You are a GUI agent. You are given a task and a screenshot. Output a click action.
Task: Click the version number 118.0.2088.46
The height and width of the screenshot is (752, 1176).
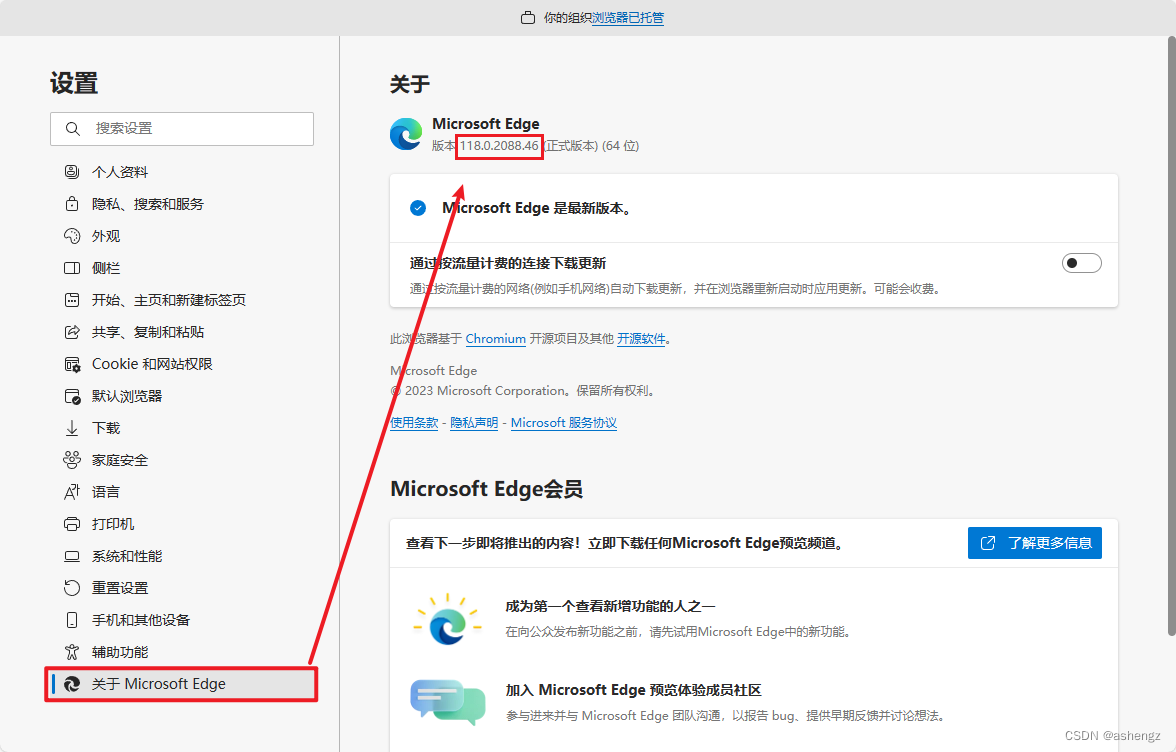tap(500, 145)
